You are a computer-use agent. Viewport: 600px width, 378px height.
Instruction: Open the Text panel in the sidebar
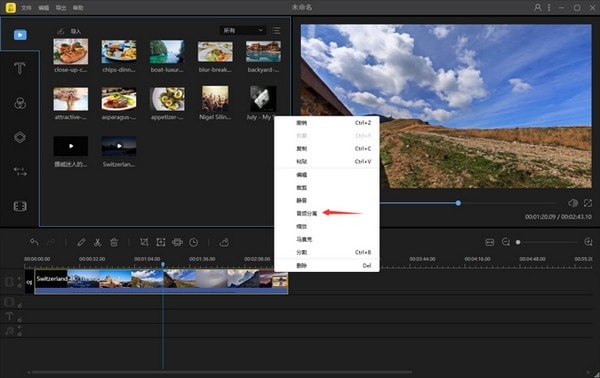click(20, 68)
